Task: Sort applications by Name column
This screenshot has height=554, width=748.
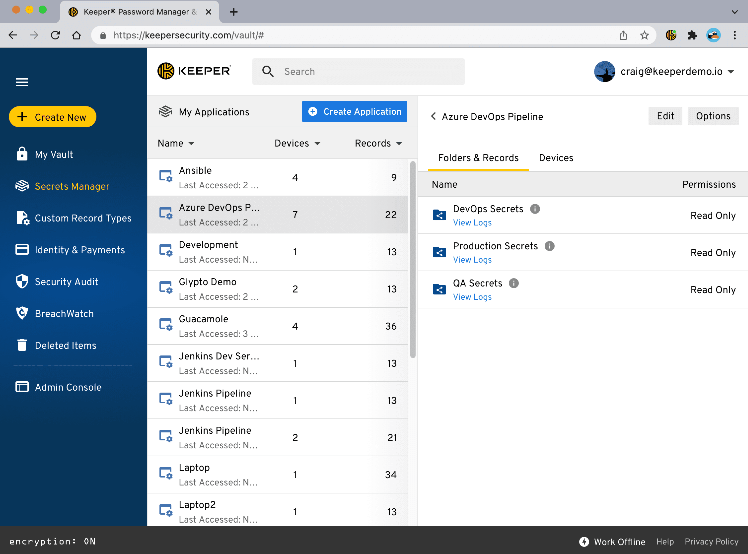Action: pyautogui.click(x=176, y=144)
